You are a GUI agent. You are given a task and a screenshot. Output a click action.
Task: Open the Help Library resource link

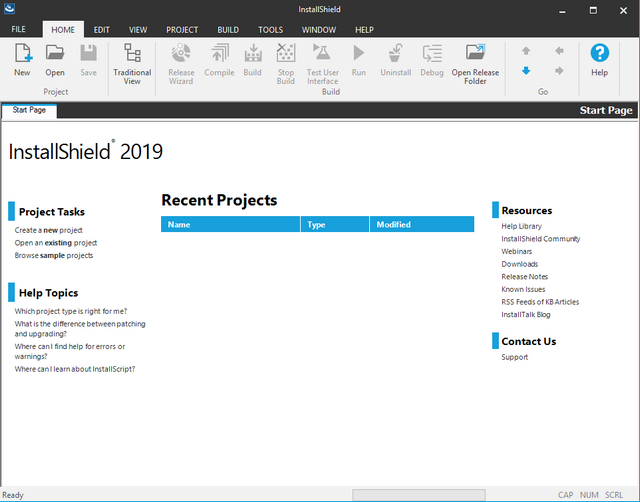tap(522, 226)
